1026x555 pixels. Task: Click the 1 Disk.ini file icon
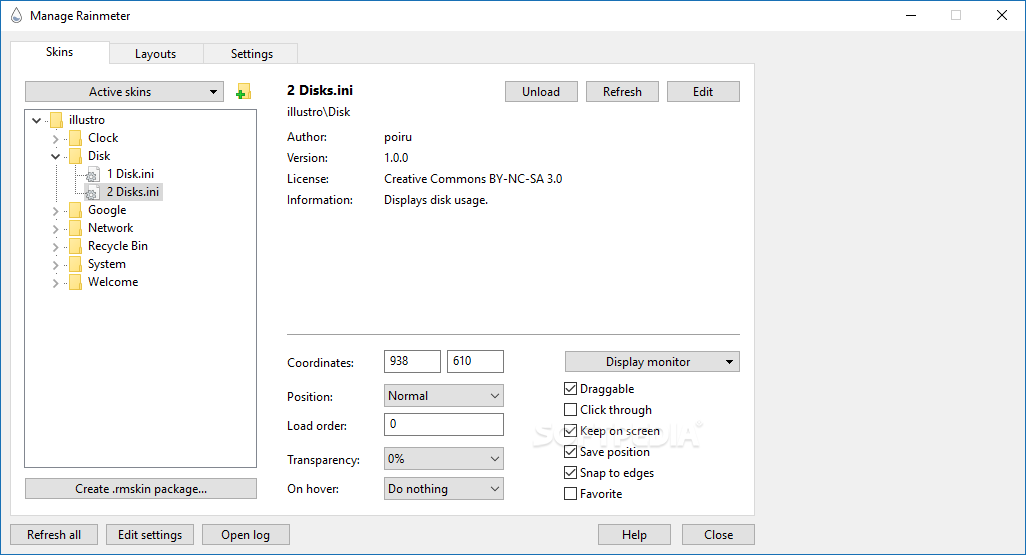(93, 174)
